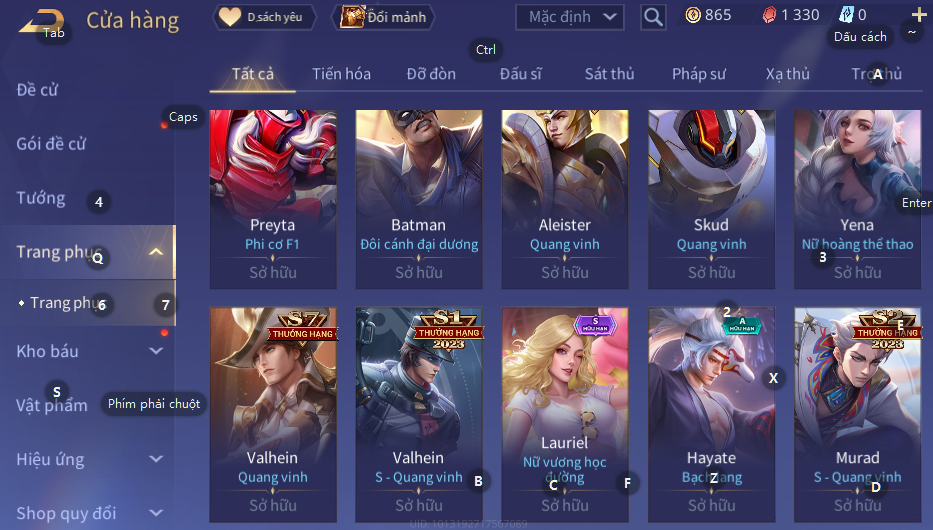
Task: Select the Tiến hóa tab
Action: tap(342, 74)
